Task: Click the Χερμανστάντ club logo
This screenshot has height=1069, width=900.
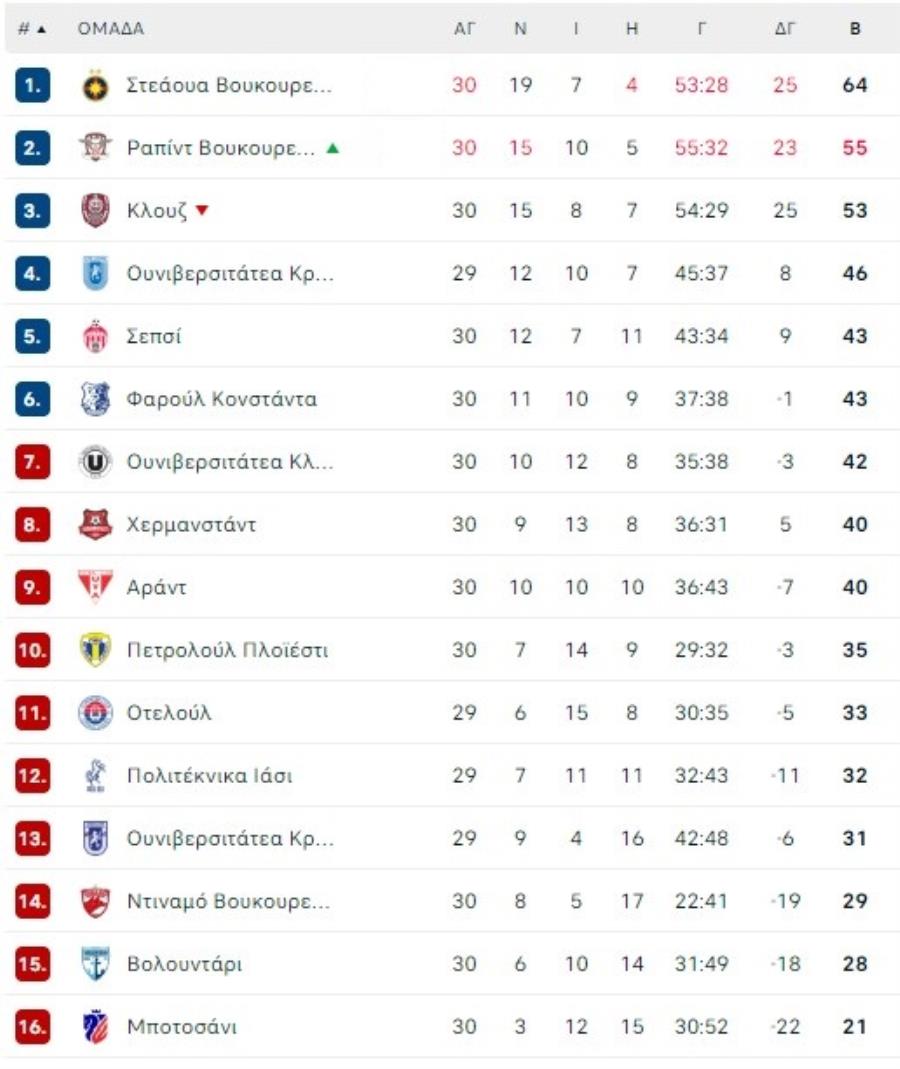Action: tap(95, 524)
